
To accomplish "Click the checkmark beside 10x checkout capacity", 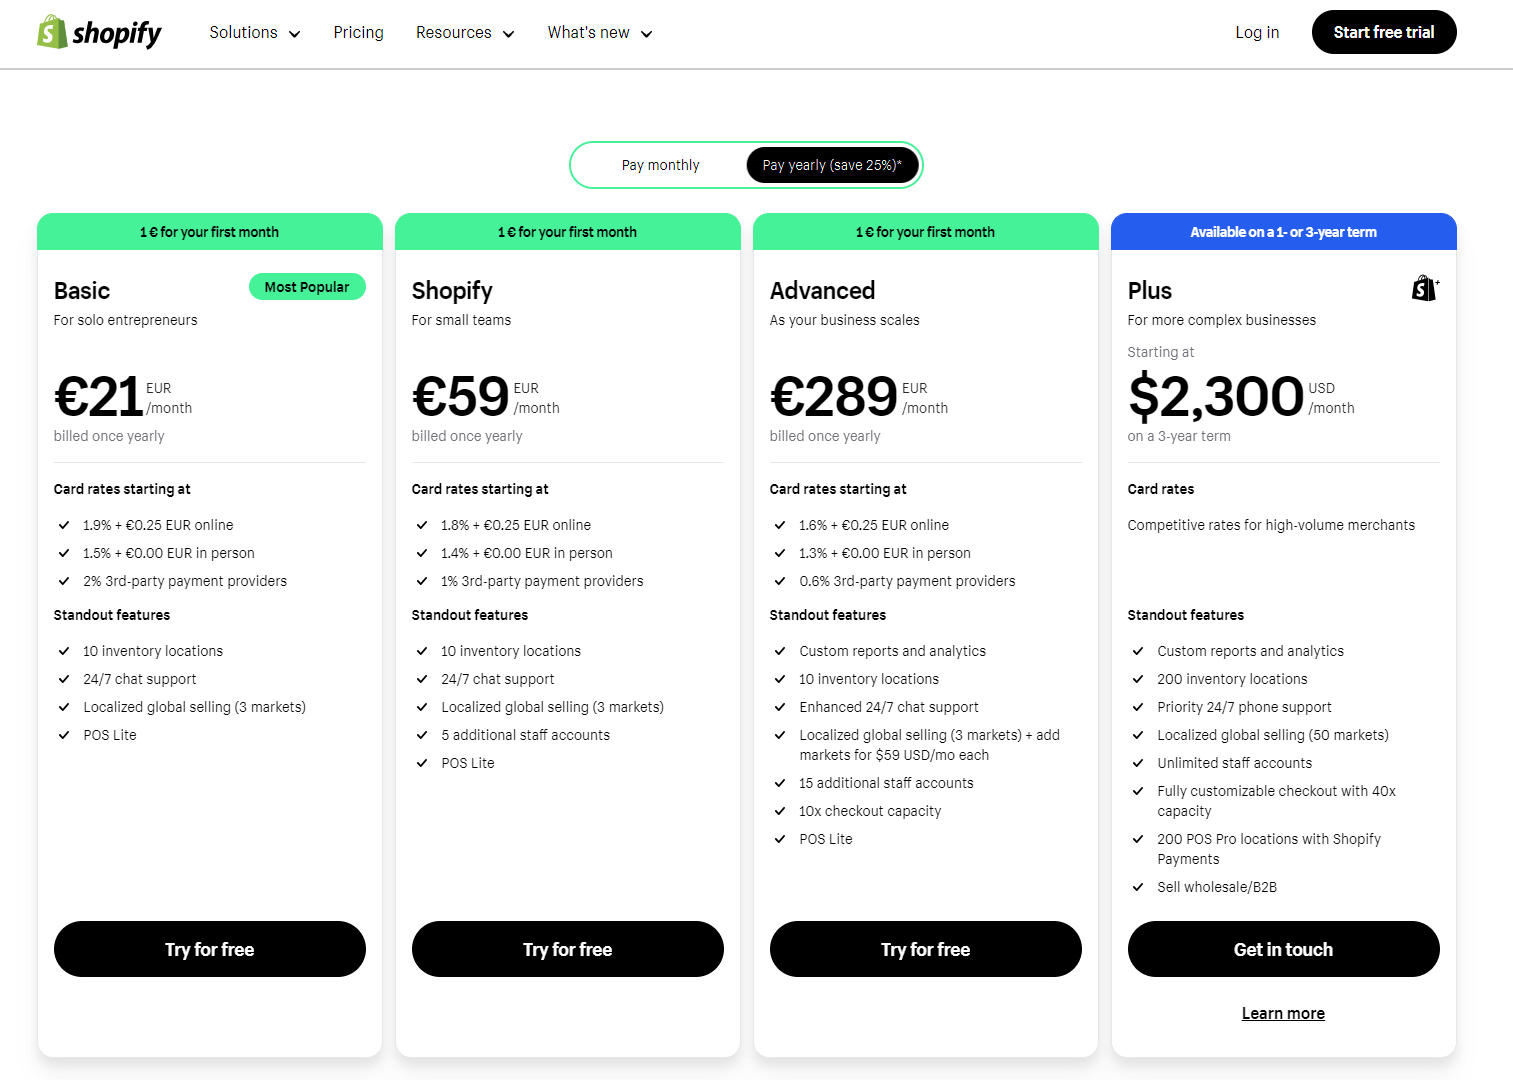I will click(780, 811).
